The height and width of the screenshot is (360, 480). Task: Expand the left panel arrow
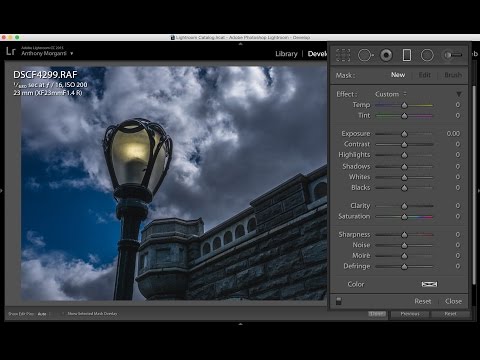[2, 191]
